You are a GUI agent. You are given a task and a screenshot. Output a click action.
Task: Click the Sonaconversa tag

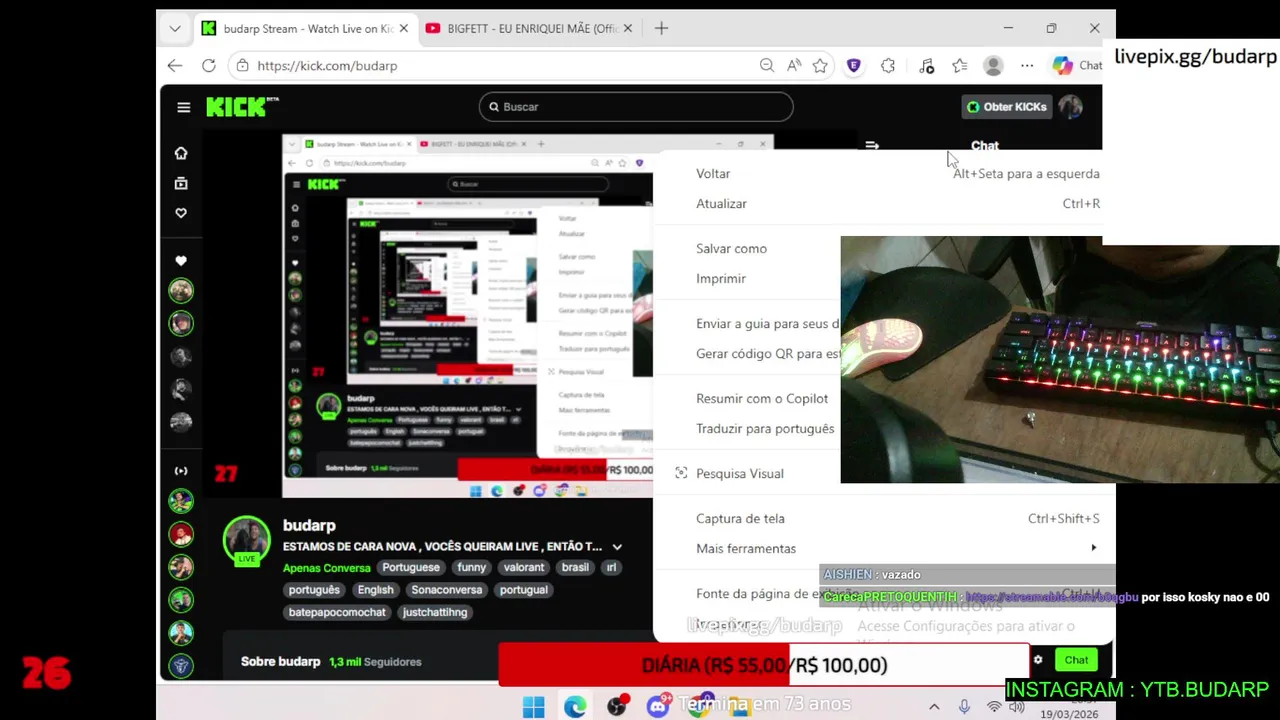(x=447, y=590)
